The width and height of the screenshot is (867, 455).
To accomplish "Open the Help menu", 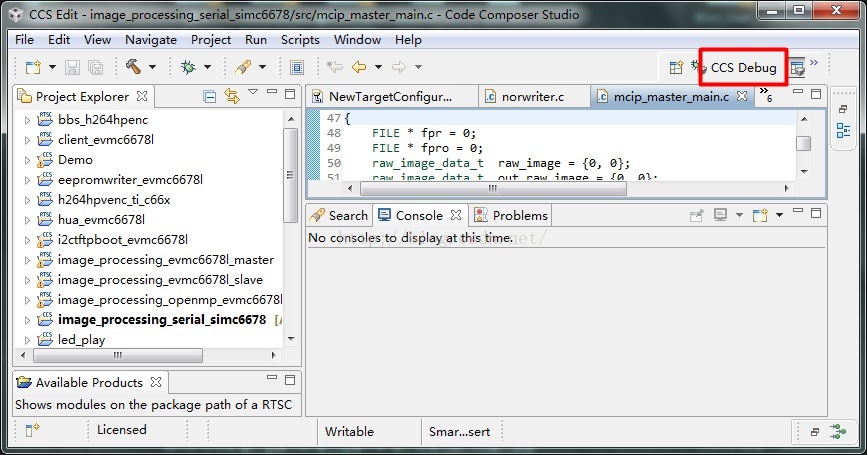I will coord(408,40).
